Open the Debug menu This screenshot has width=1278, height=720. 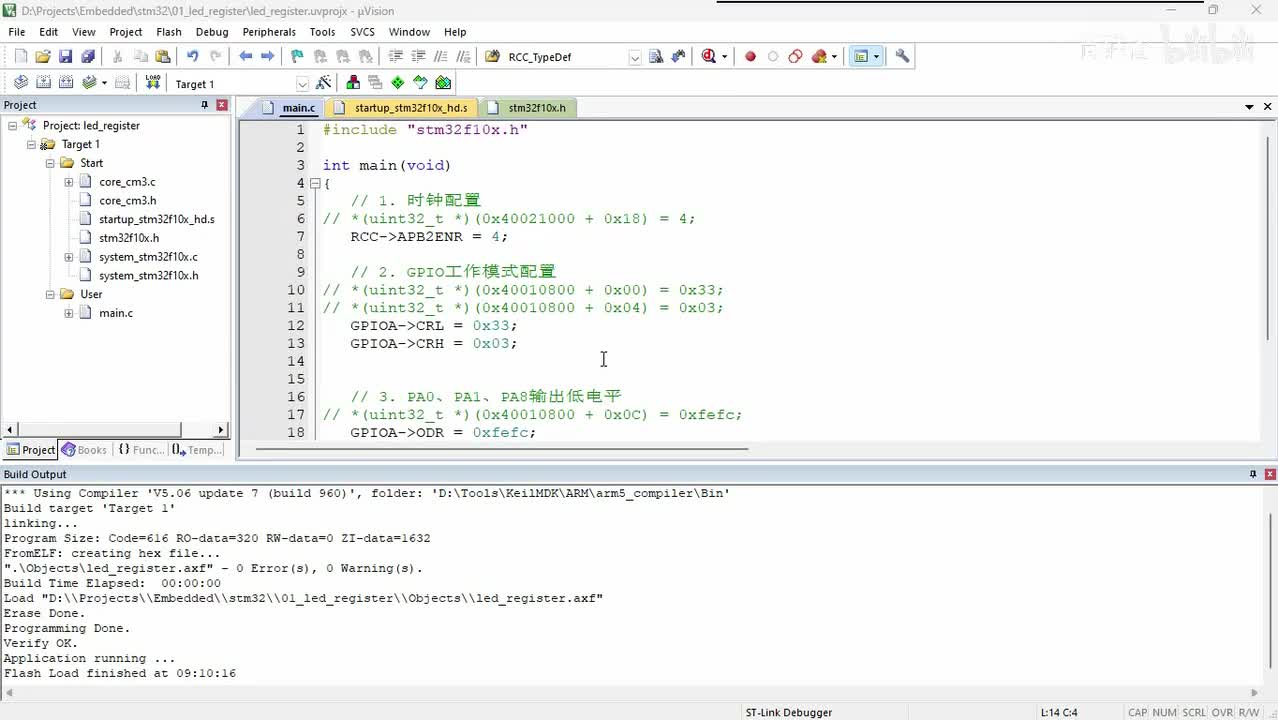pos(212,32)
